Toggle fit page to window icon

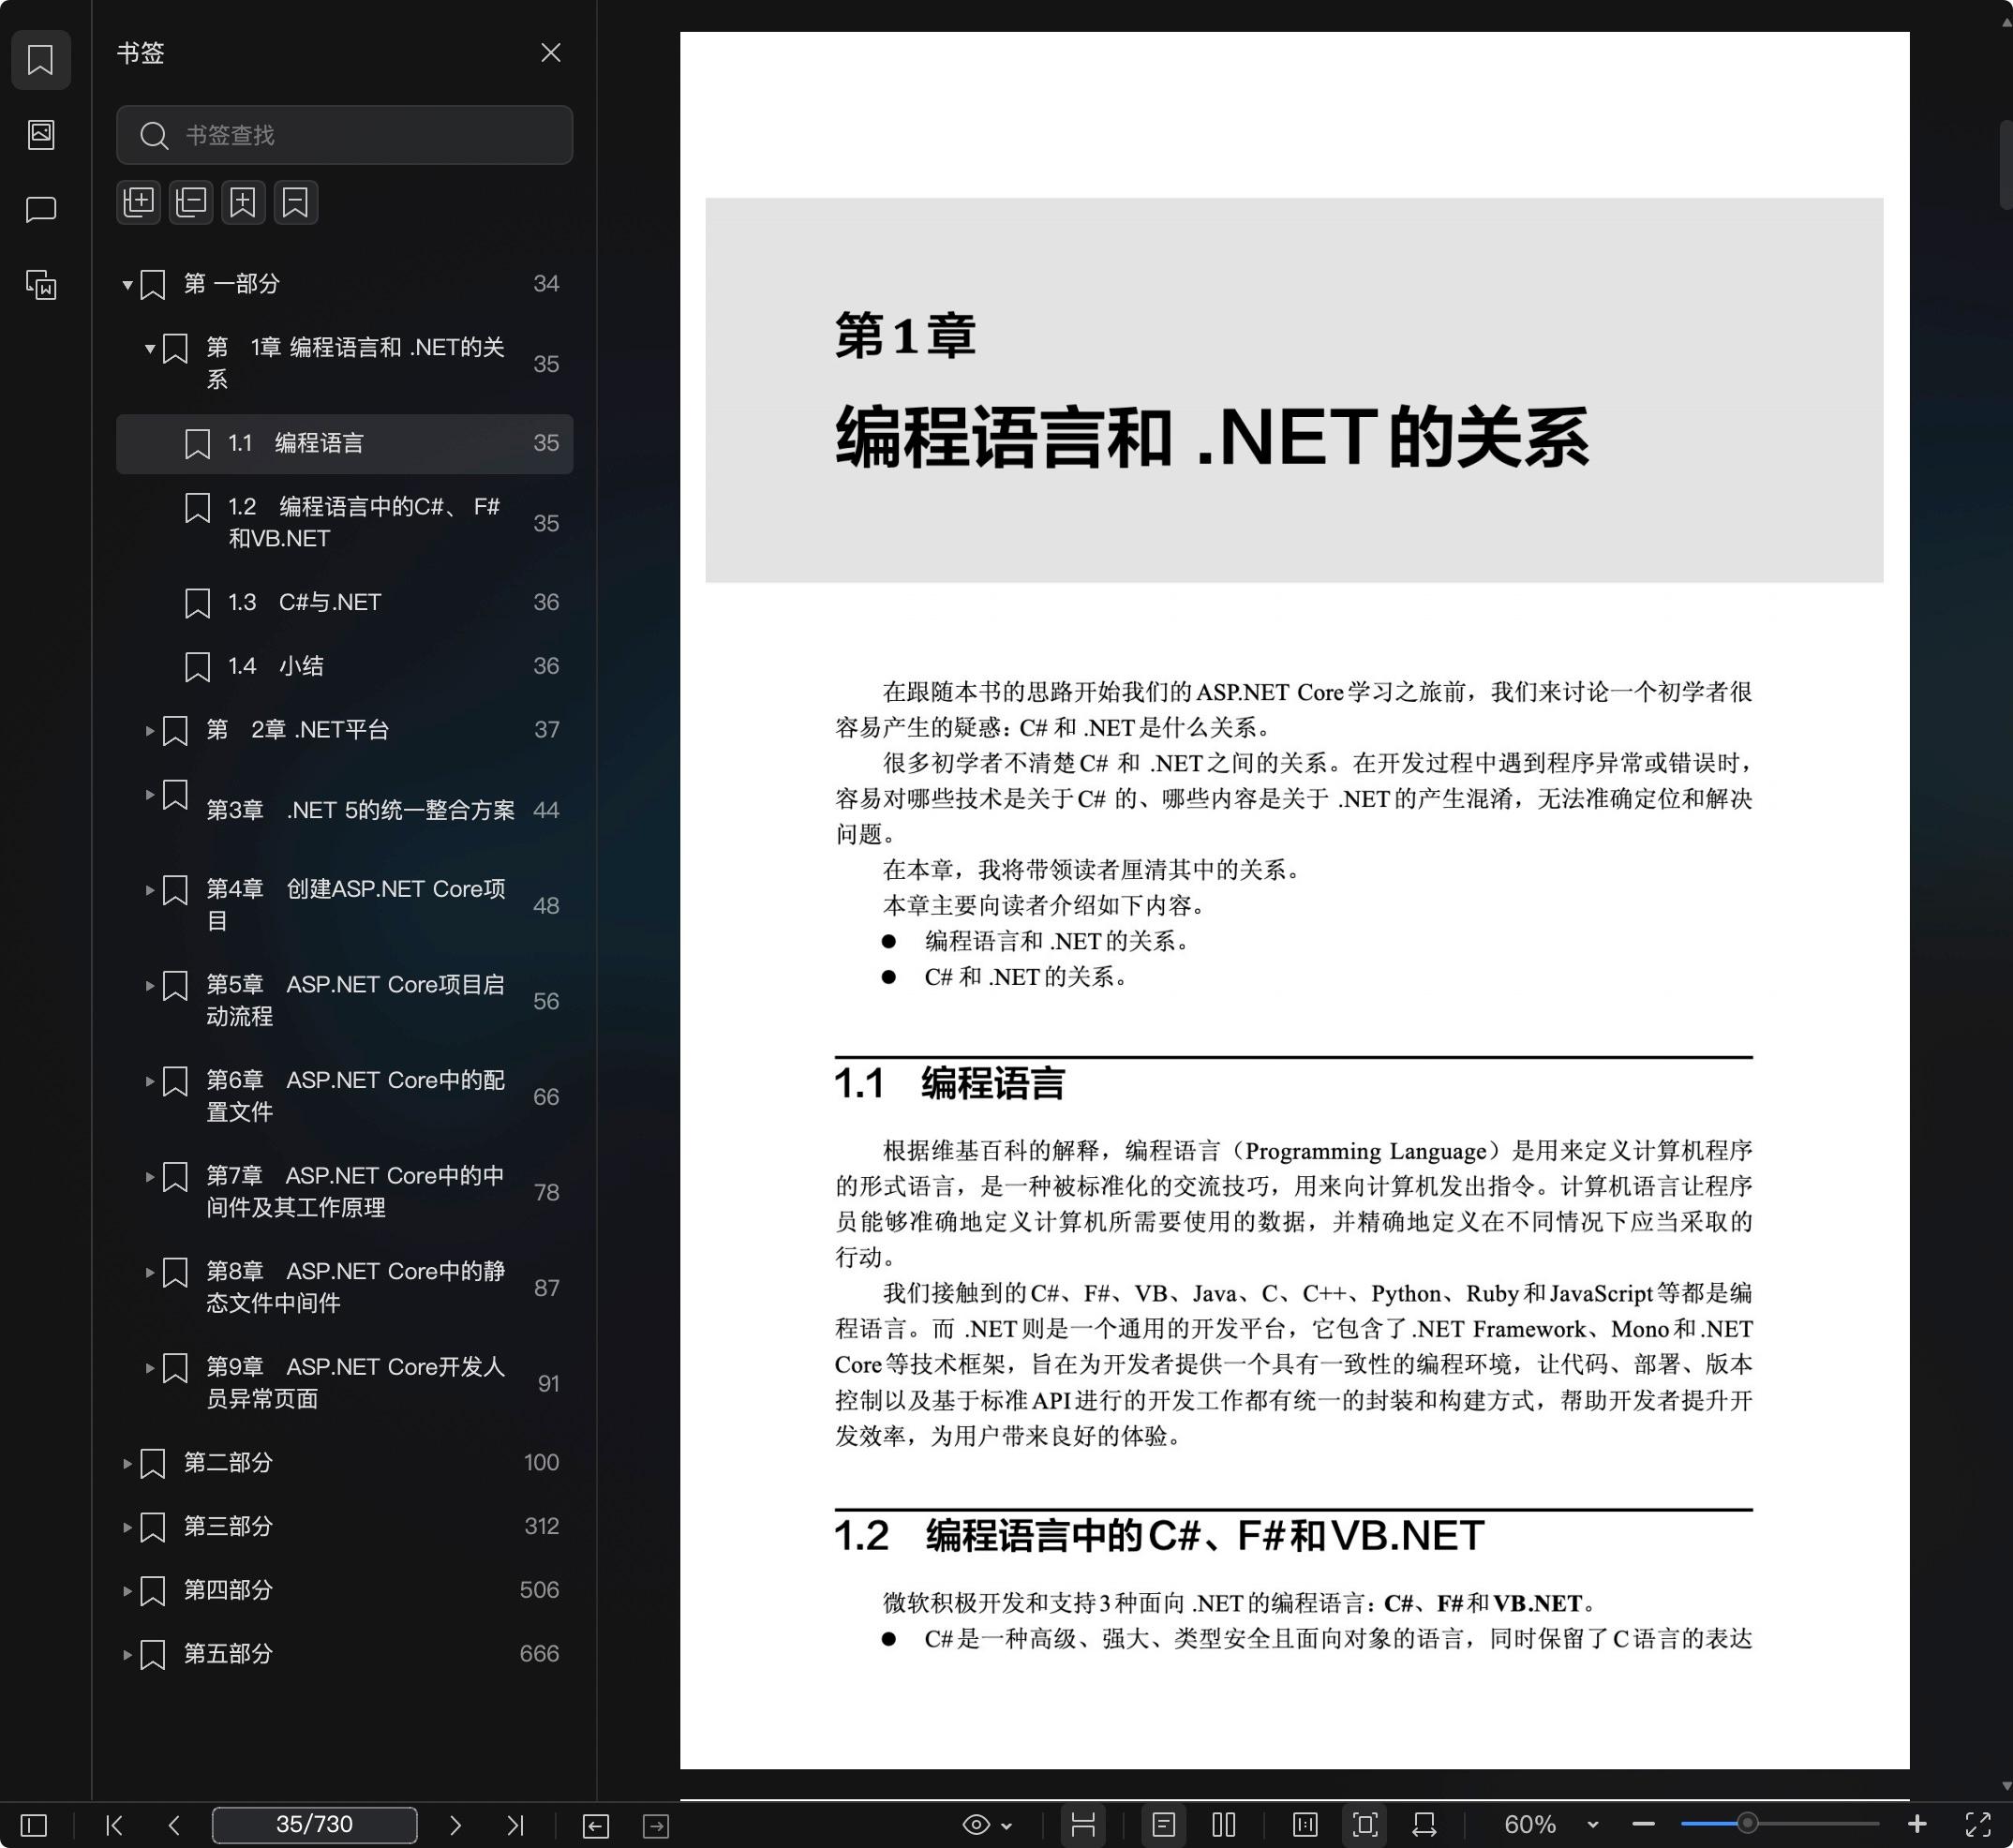pos(1365,1825)
